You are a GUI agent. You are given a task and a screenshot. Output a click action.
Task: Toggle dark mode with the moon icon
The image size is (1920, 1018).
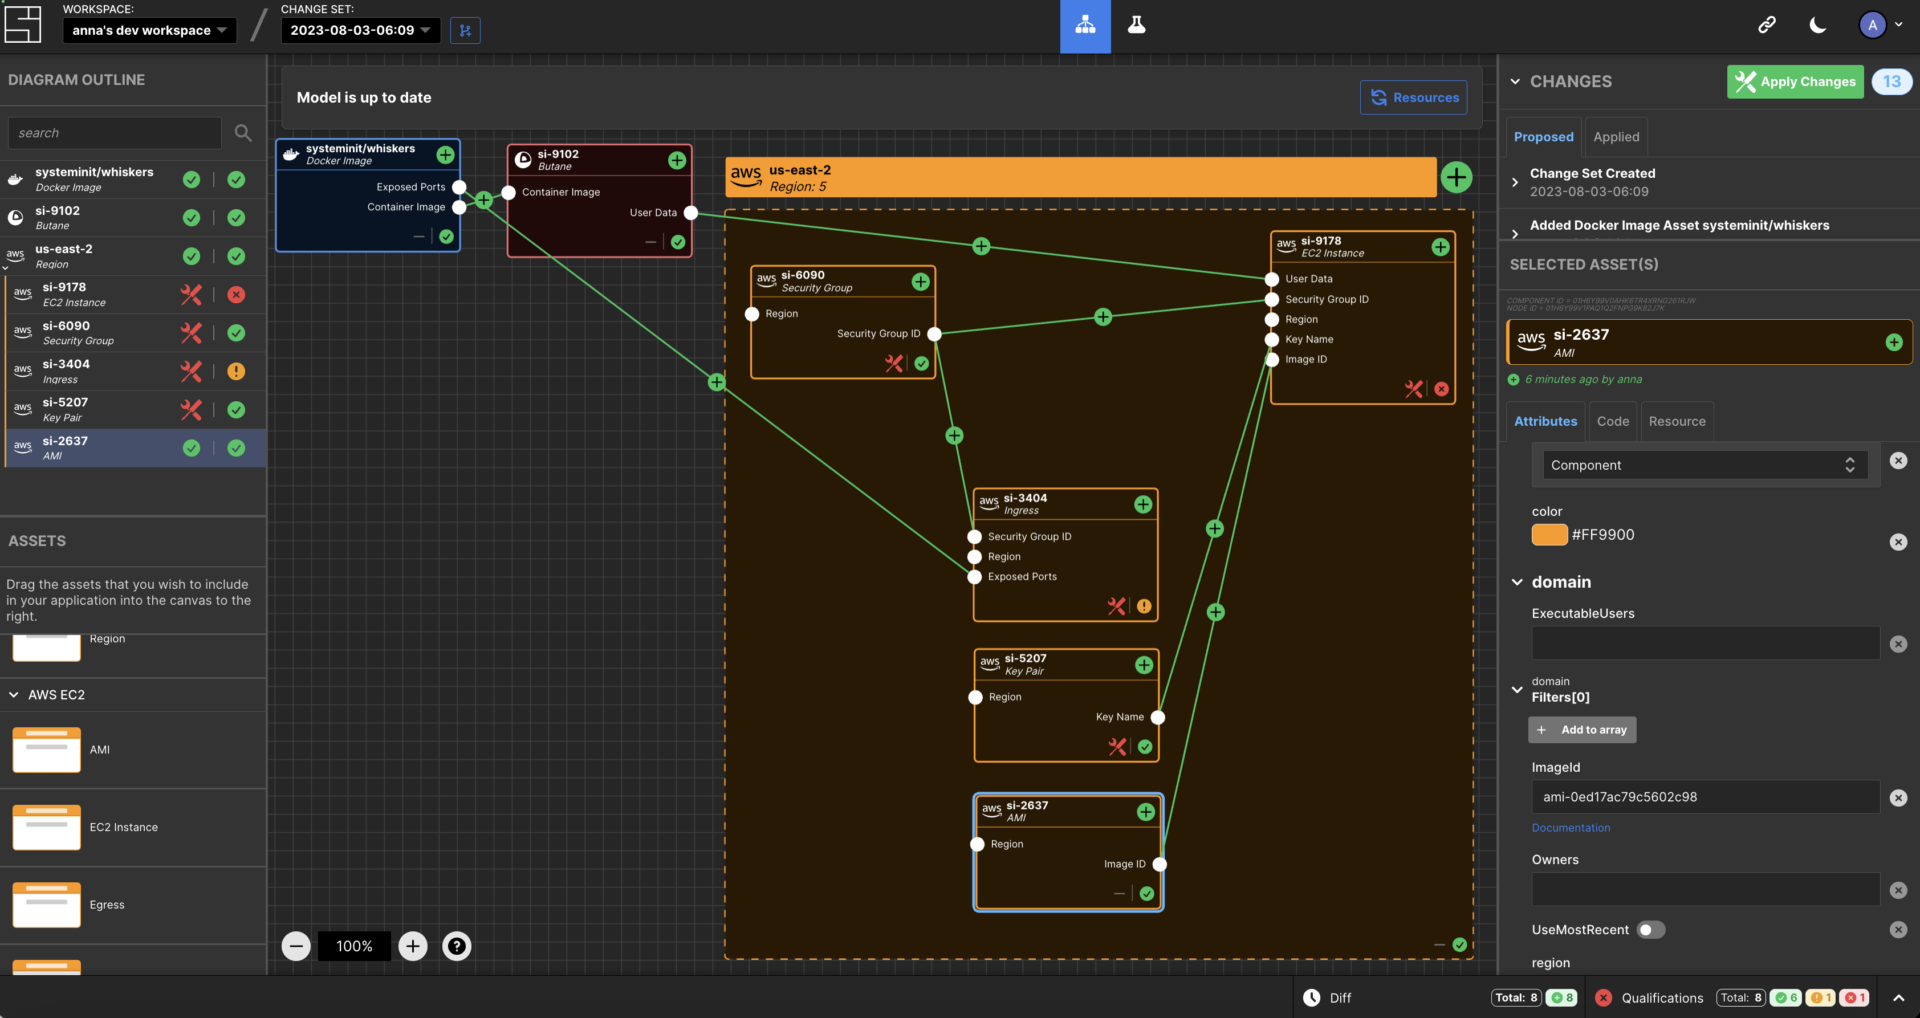pyautogui.click(x=1817, y=25)
